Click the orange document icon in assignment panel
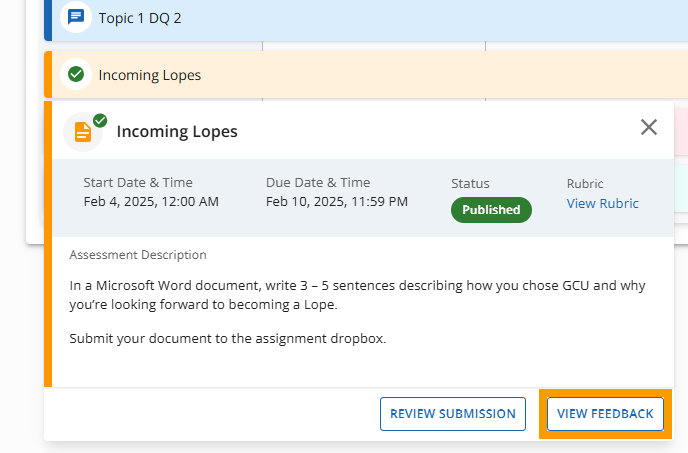This screenshot has width=688, height=453. 83,132
